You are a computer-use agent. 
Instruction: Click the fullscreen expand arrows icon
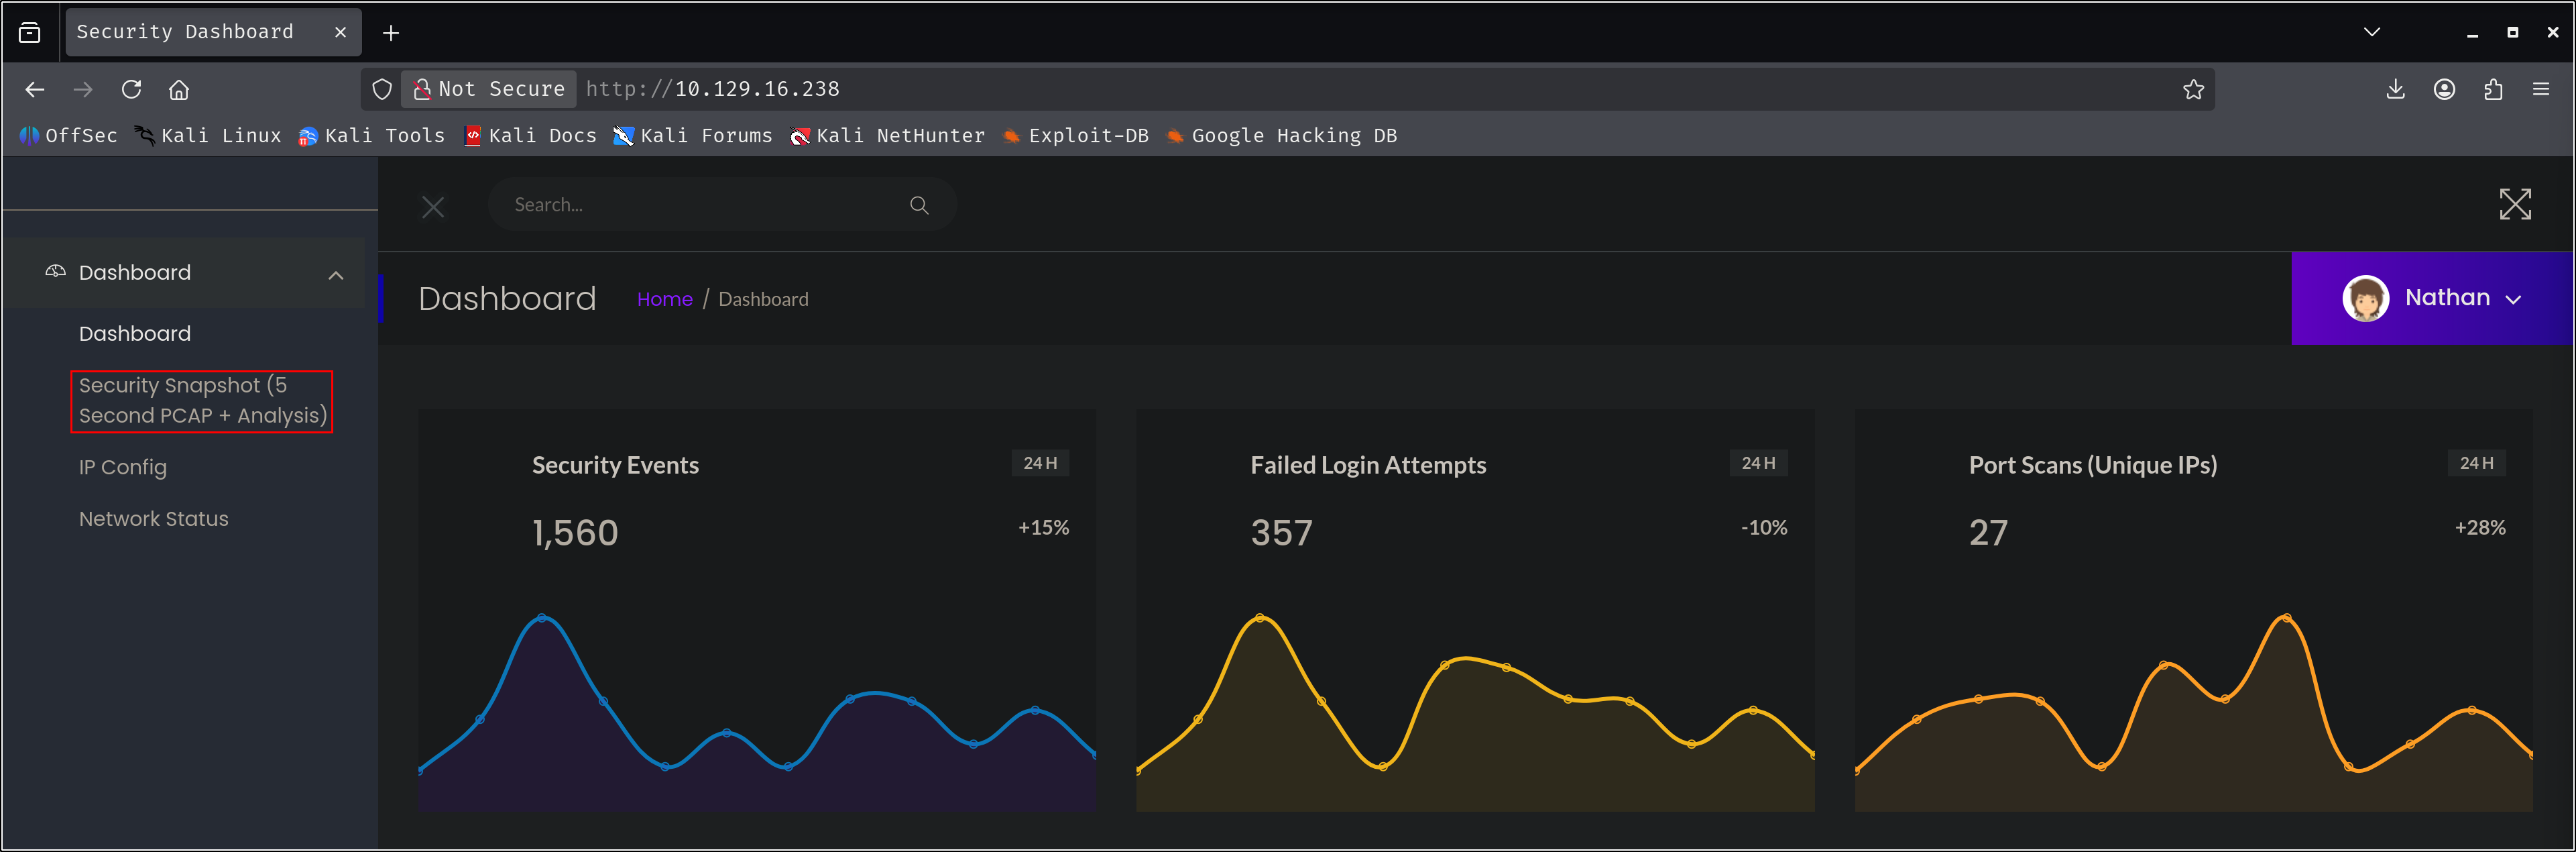click(x=2514, y=204)
